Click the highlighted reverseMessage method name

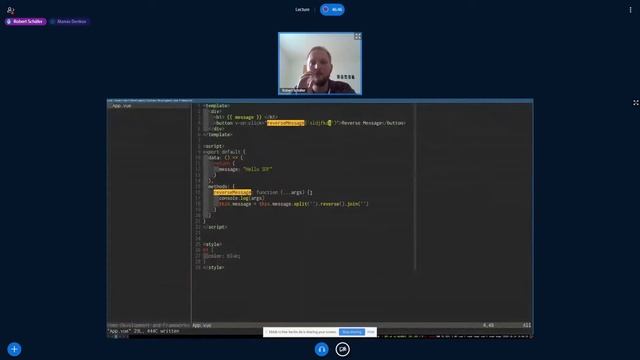(232, 192)
